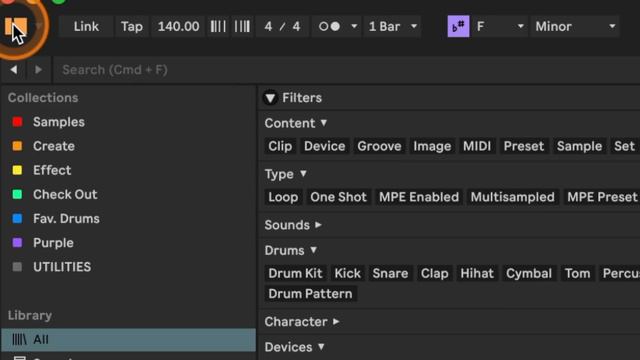
Task: Toggle the Sample content filter
Action: click(580, 146)
